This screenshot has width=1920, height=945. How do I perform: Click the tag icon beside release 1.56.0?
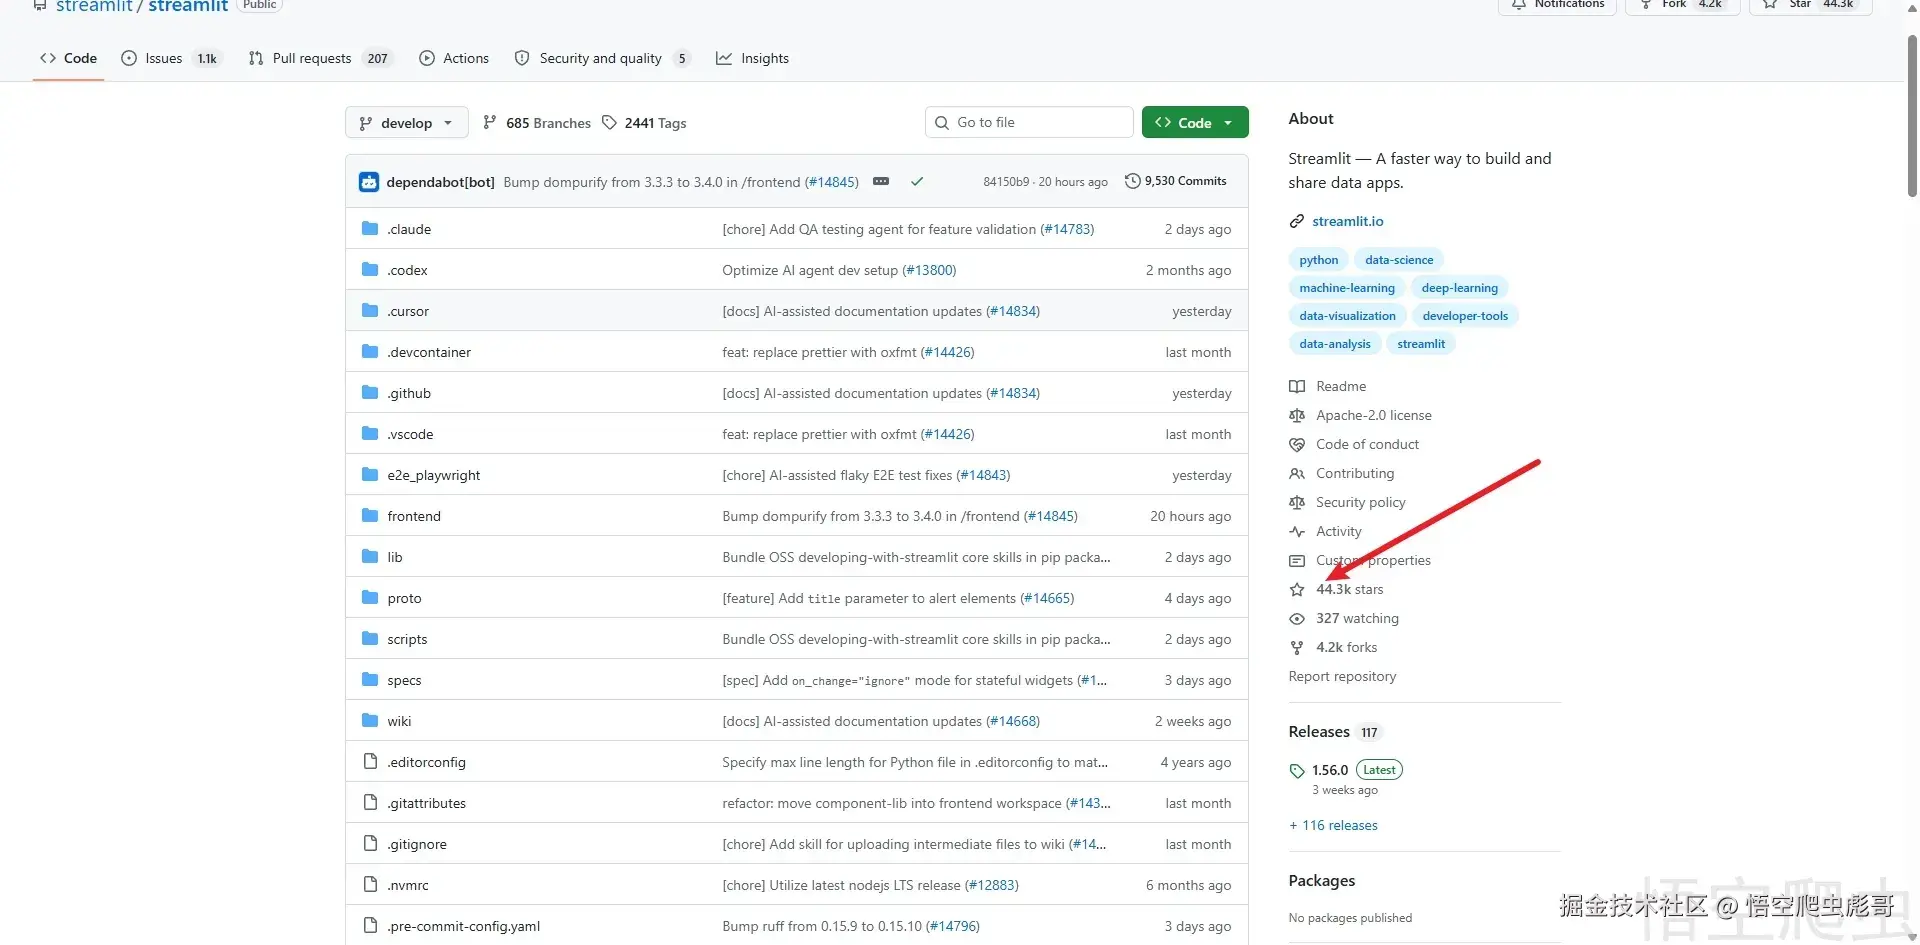point(1297,771)
